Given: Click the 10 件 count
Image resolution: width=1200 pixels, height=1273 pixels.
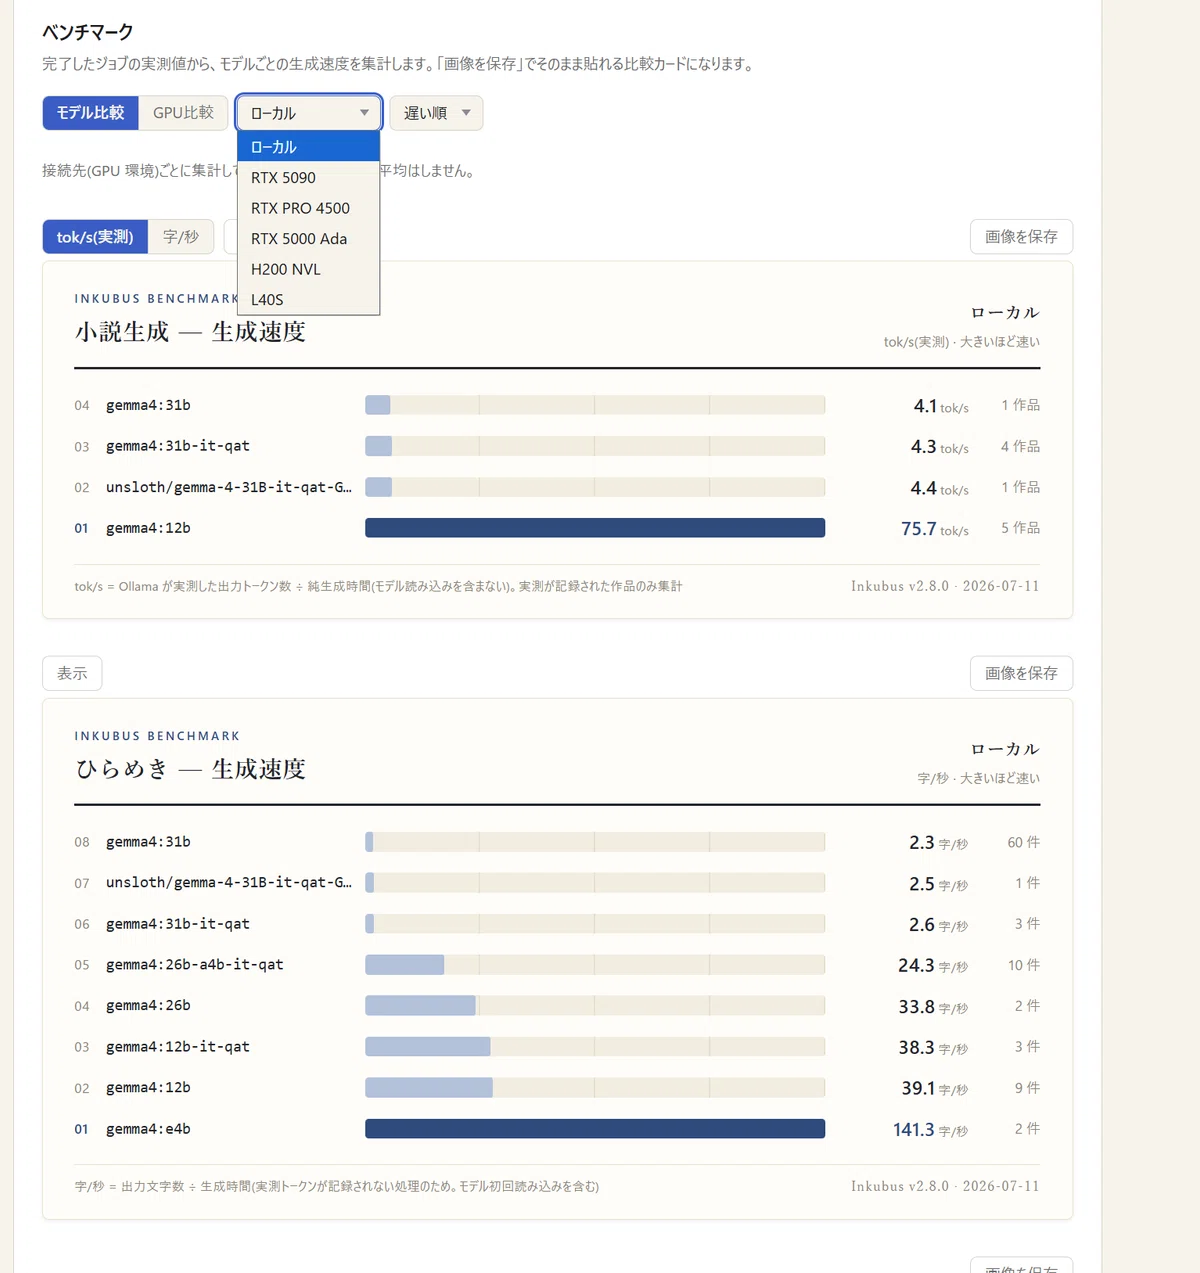Looking at the screenshot, I should [x=1024, y=965].
